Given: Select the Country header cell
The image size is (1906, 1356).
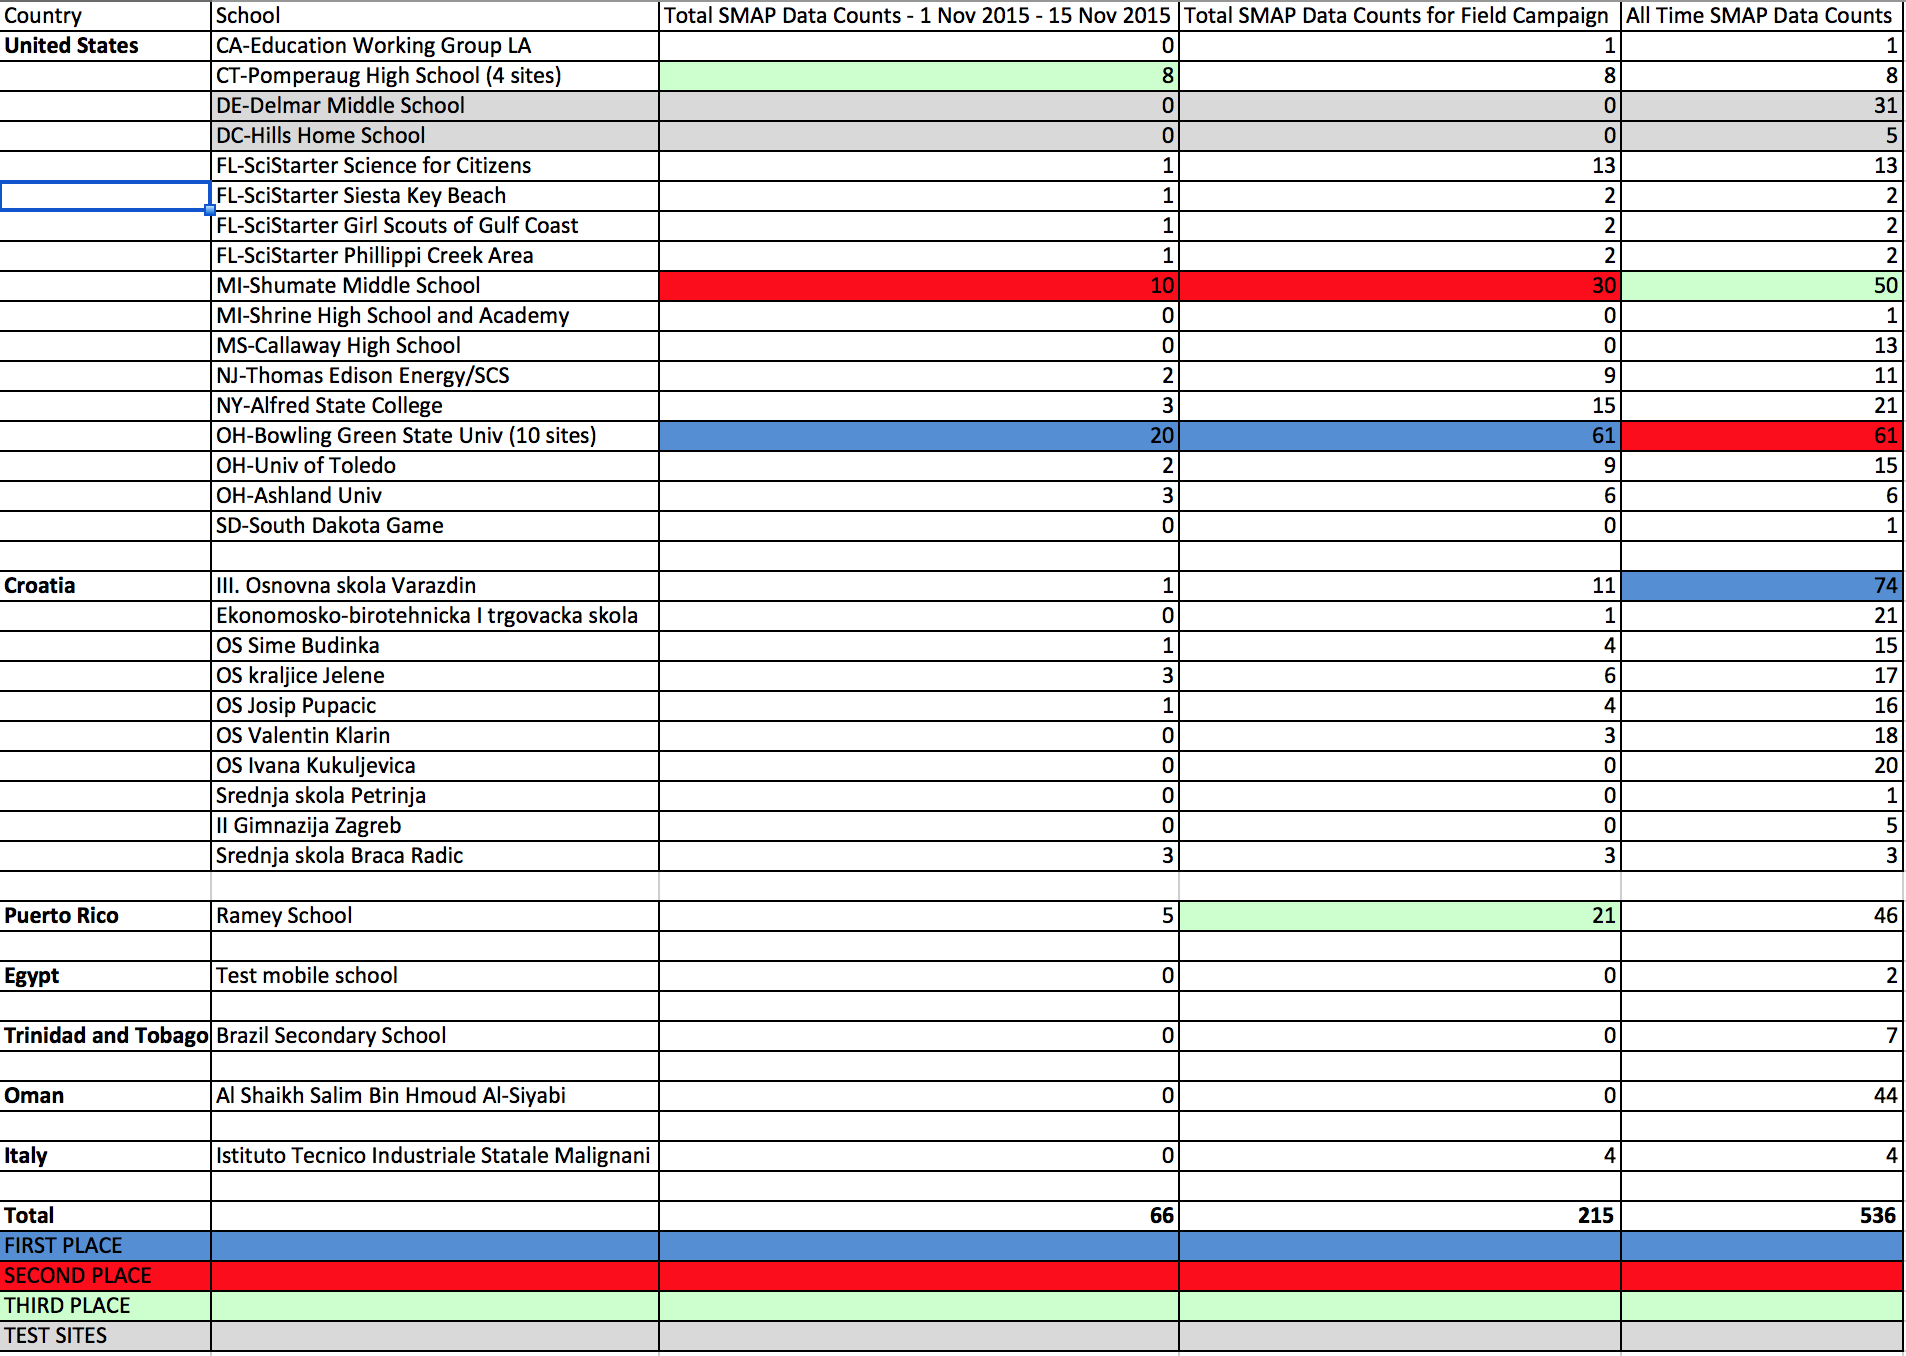Looking at the screenshot, I should [105, 16].
